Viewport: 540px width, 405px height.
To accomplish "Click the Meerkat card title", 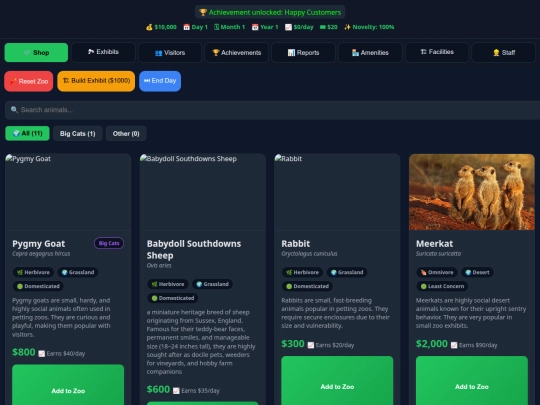I will [435, 243].
